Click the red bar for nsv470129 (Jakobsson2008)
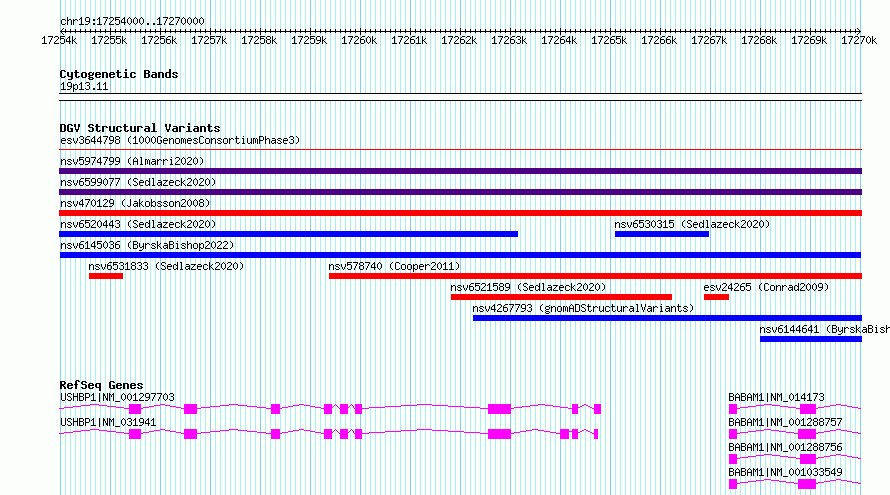The width and height of the screenshot is (890, 495). (x=460, y=213)
